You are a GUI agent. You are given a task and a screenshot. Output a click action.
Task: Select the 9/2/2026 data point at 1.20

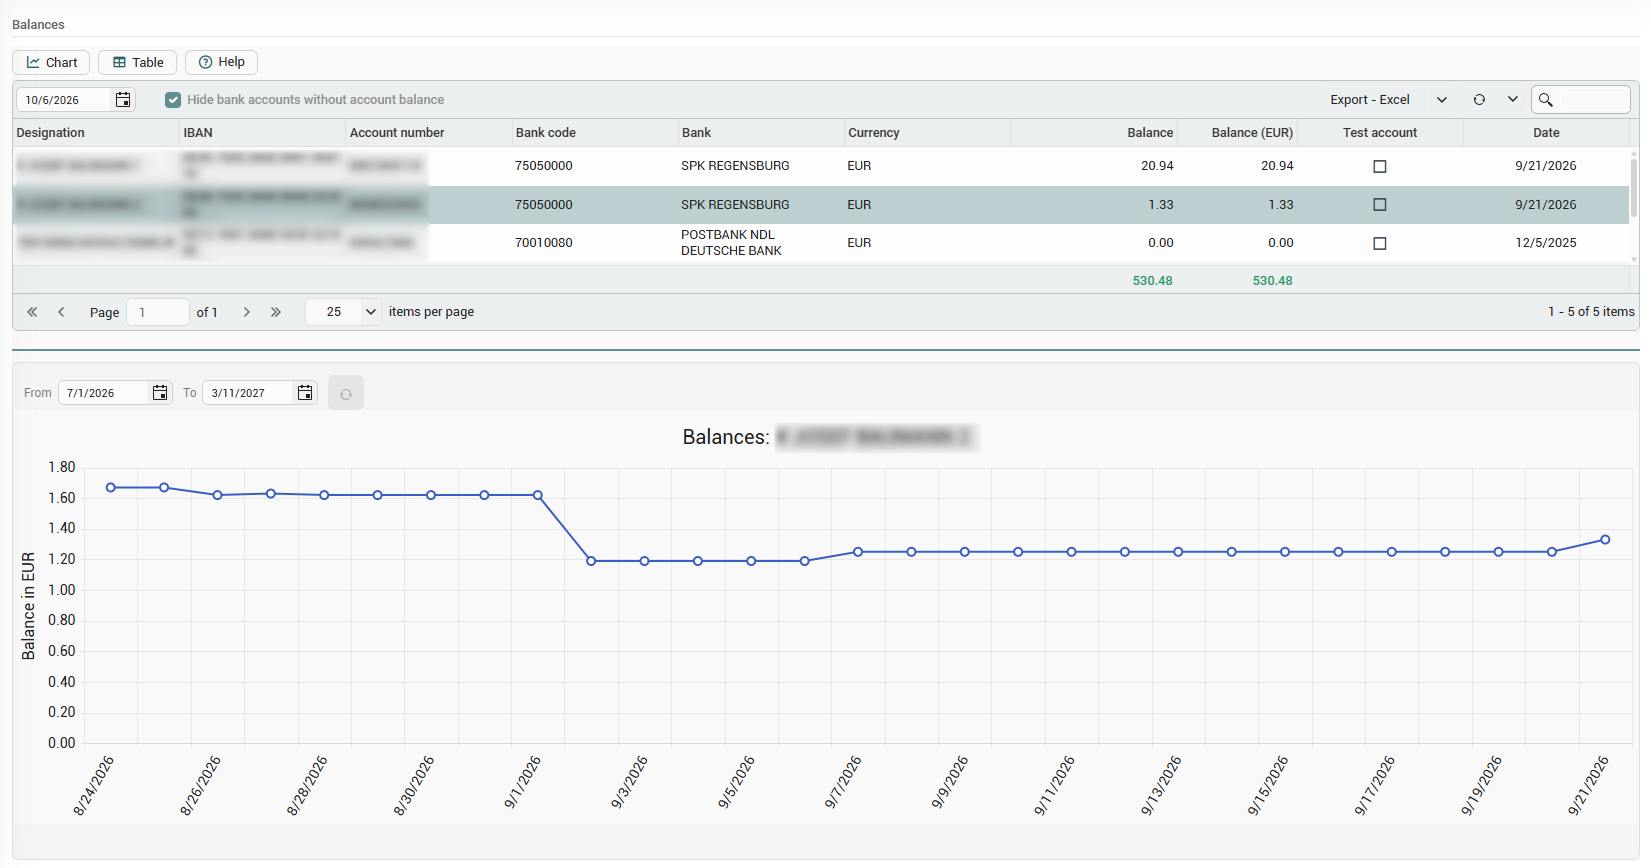click(x=591, y=561)
